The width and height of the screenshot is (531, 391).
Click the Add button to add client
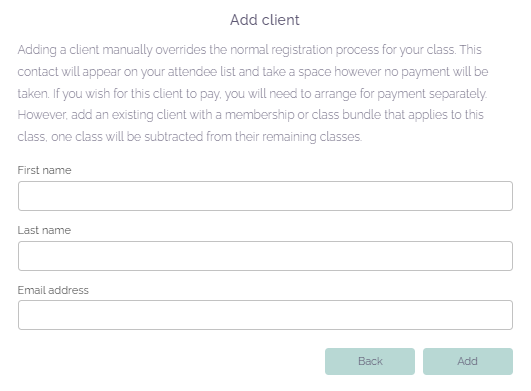(x=468, y=361)
